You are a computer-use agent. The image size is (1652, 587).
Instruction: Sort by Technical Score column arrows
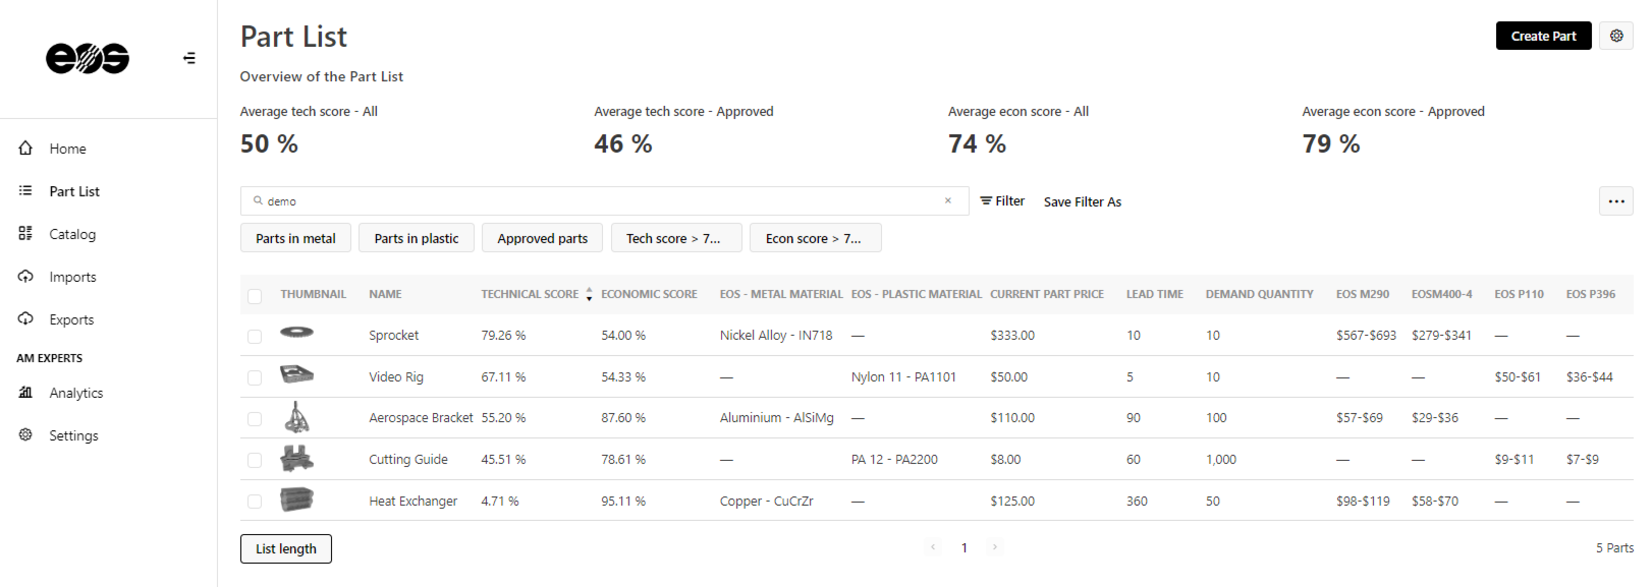tap(589, 294)
